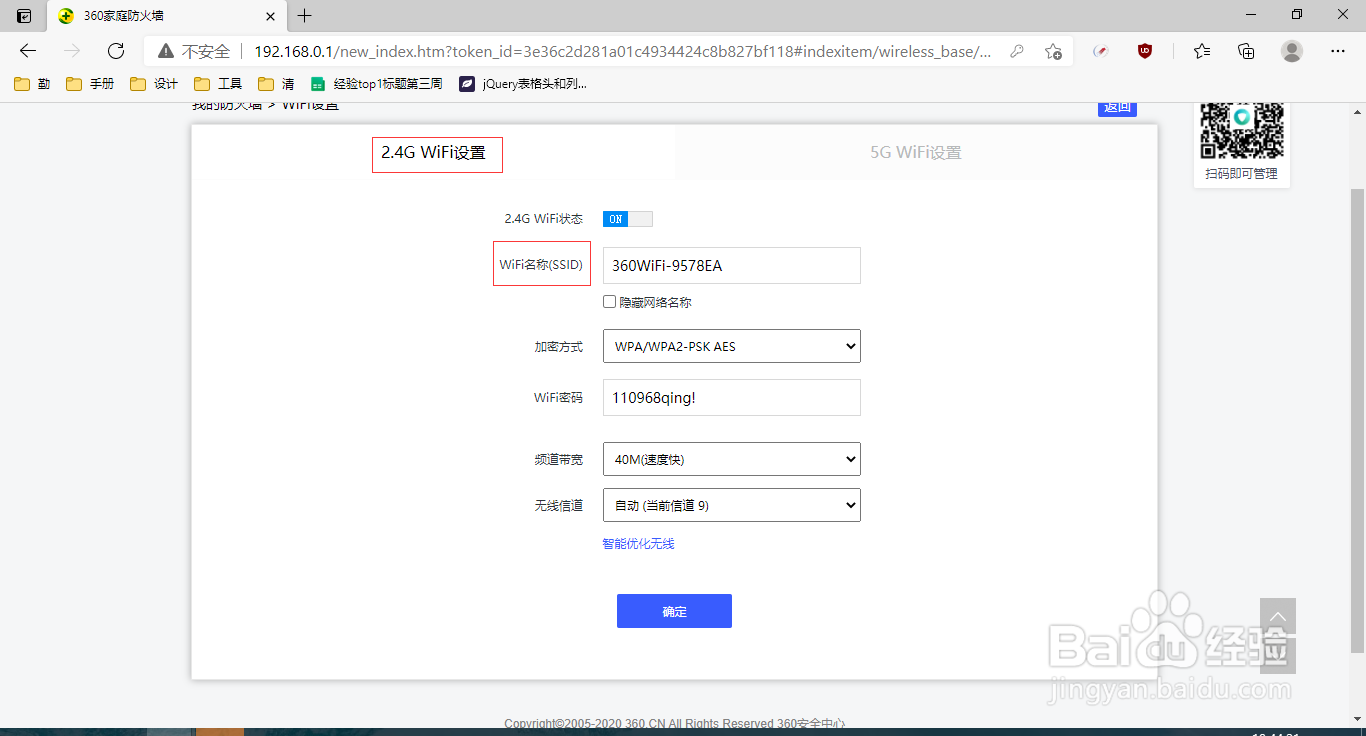Open the 设计 bookmarks folder
This screenshot has height=736, width=1366.
pos(154,84)
